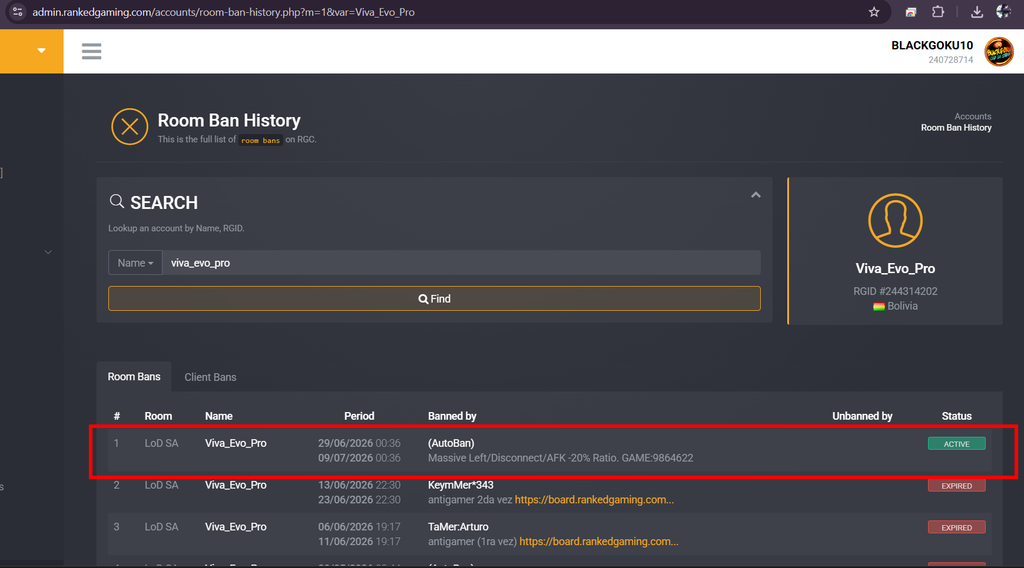Select the Room Bans tab
1024x568 pixels.
(x=134, y=377)
